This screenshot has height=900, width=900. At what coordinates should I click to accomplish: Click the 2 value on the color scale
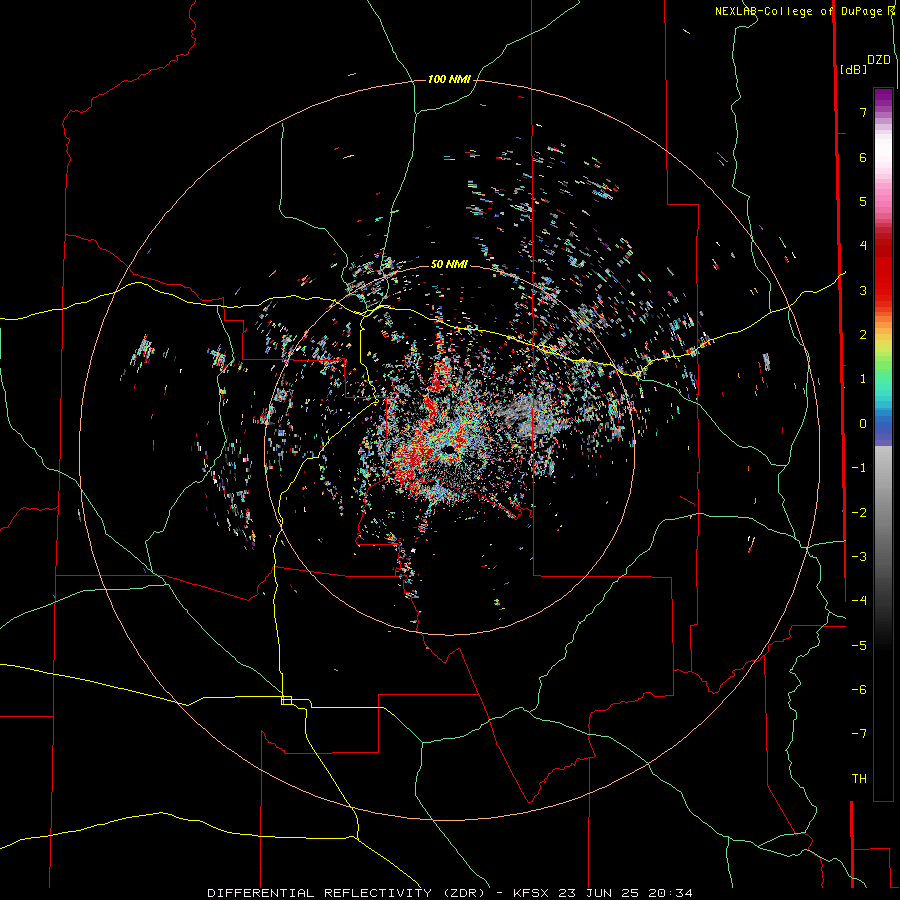[x=863, y=335]
